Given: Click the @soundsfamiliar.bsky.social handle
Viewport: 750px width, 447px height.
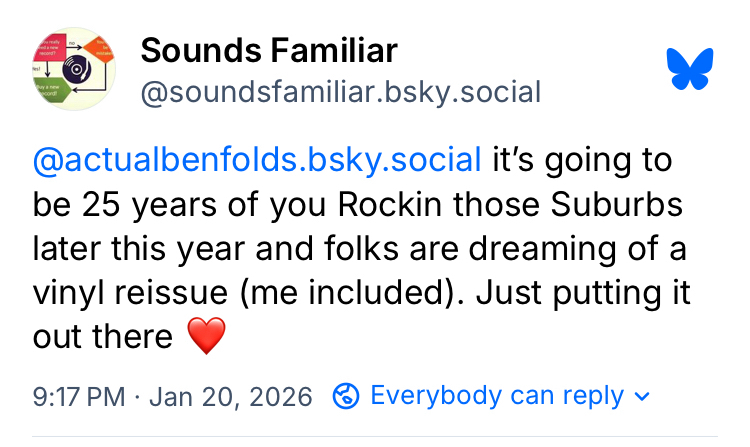Looking at the screenshot, I should point(340,93).
